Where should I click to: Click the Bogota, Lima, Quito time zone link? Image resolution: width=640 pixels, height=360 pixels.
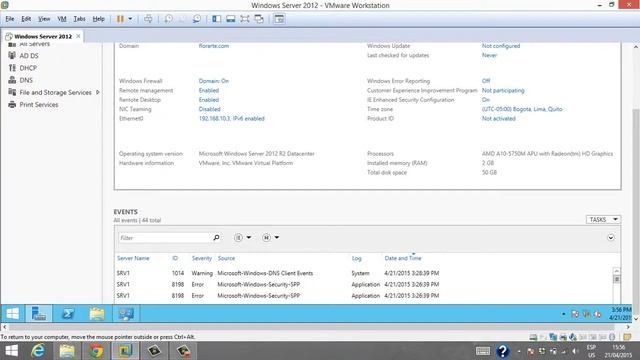pos(522,109)
